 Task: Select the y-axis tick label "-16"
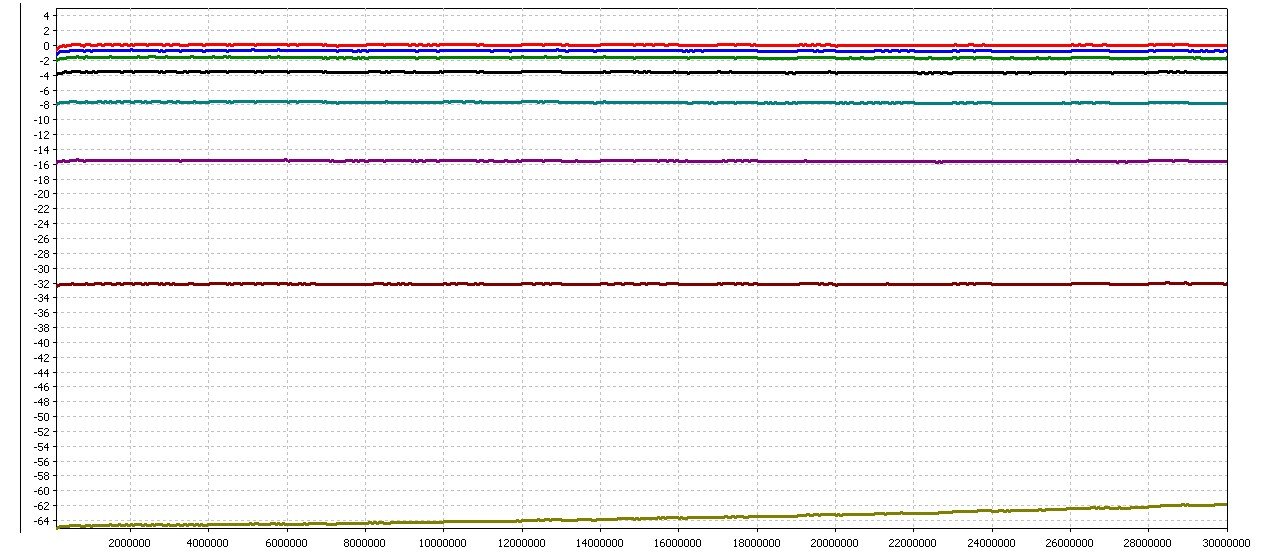pos(41,164)
